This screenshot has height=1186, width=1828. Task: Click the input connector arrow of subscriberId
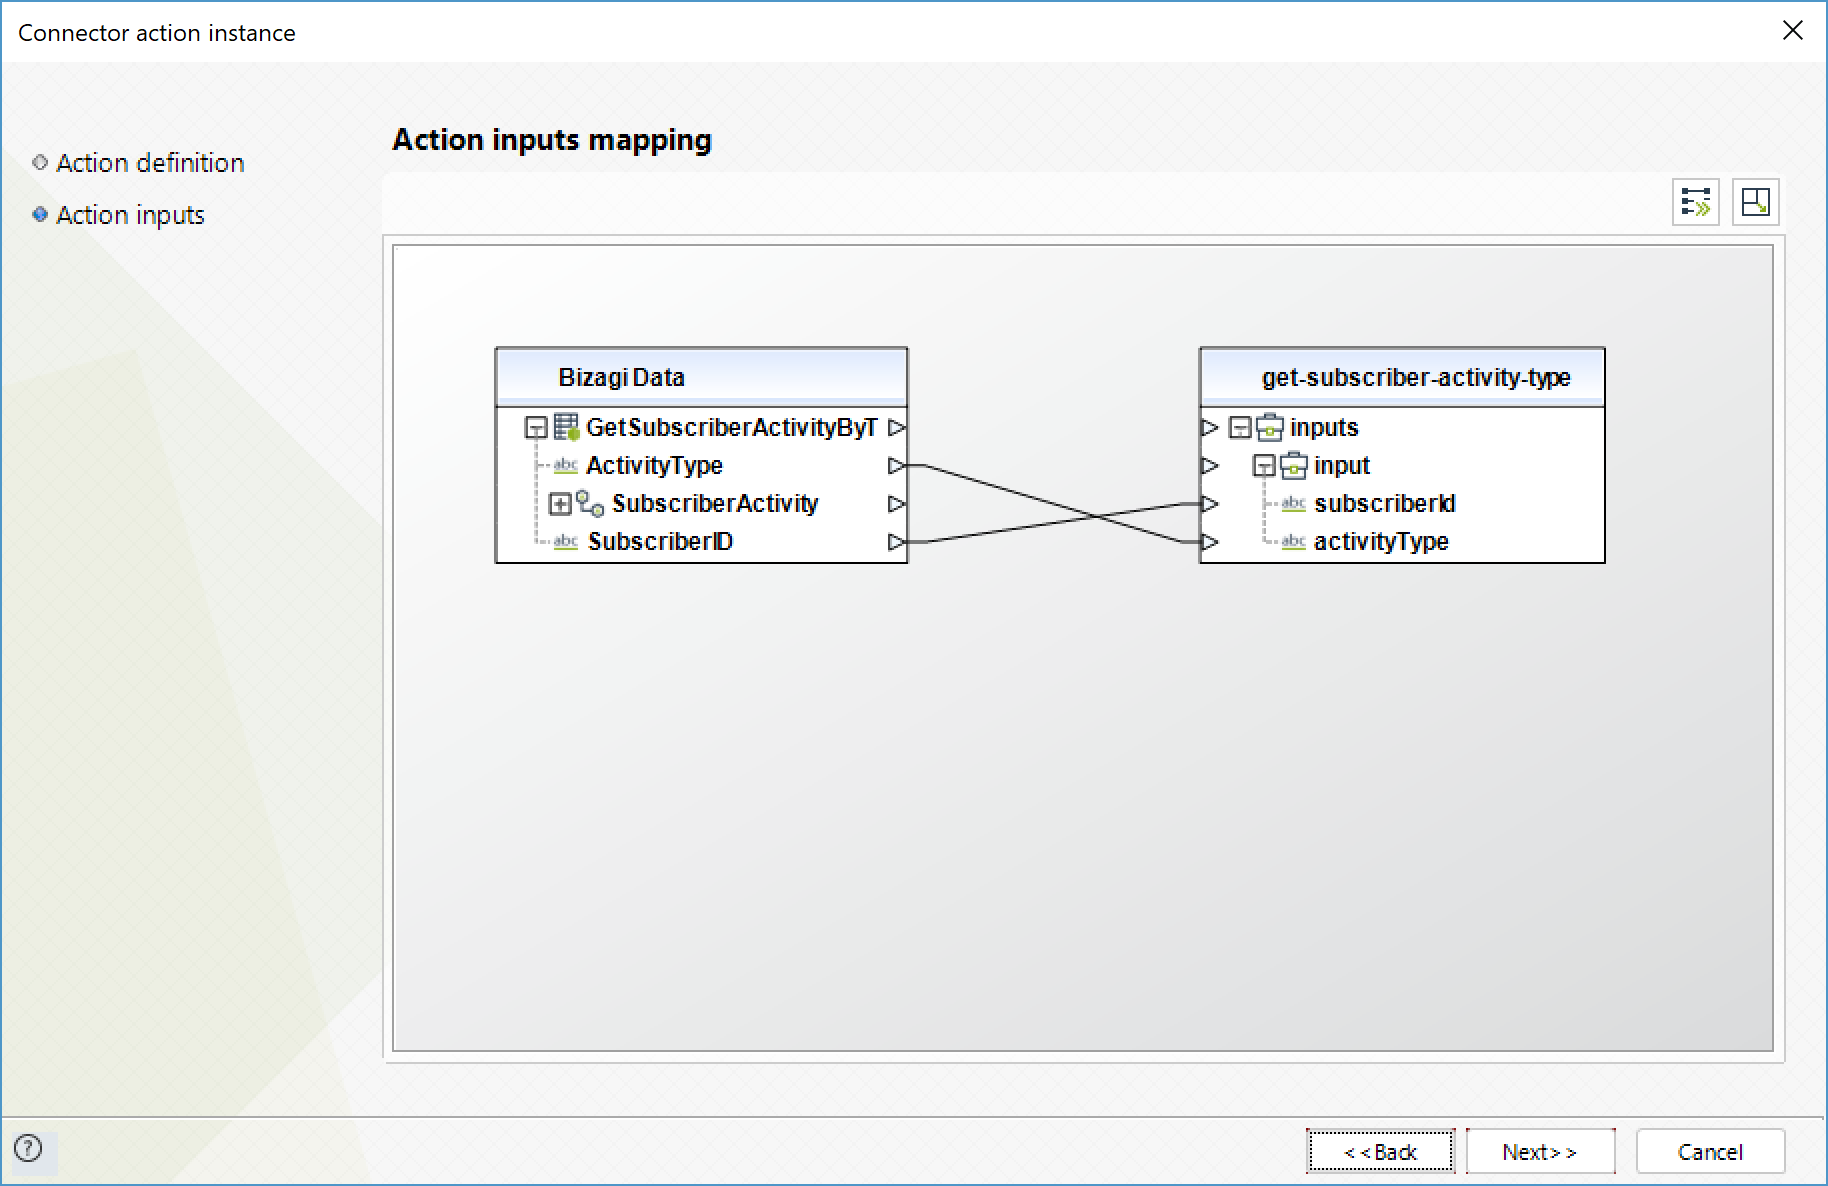pos(1210,504)
